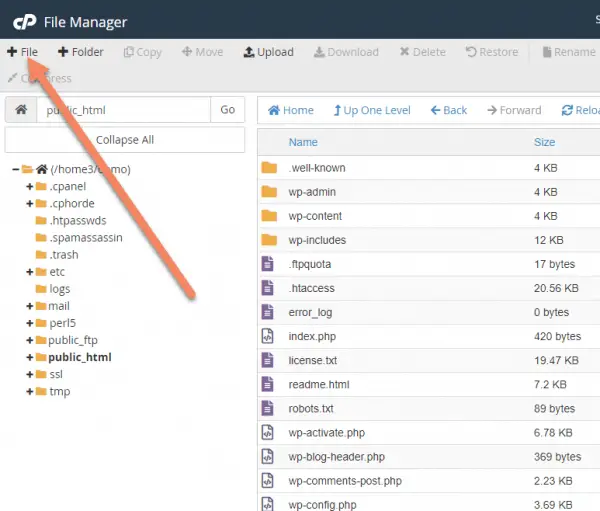Select the wp-admin folder icon
The image size is (600, 511).
point(269,191)
